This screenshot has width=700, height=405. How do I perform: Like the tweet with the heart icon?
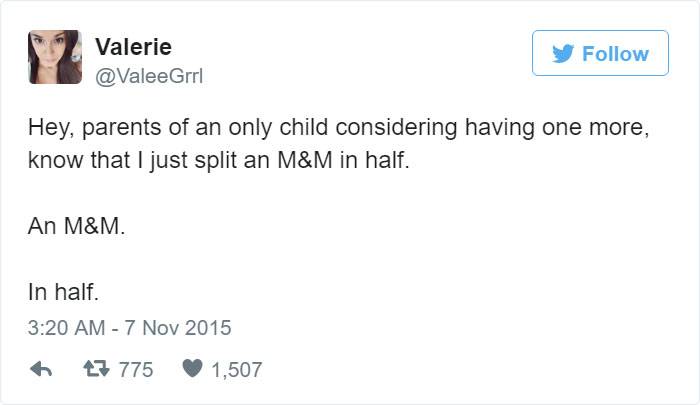point(192,368)
